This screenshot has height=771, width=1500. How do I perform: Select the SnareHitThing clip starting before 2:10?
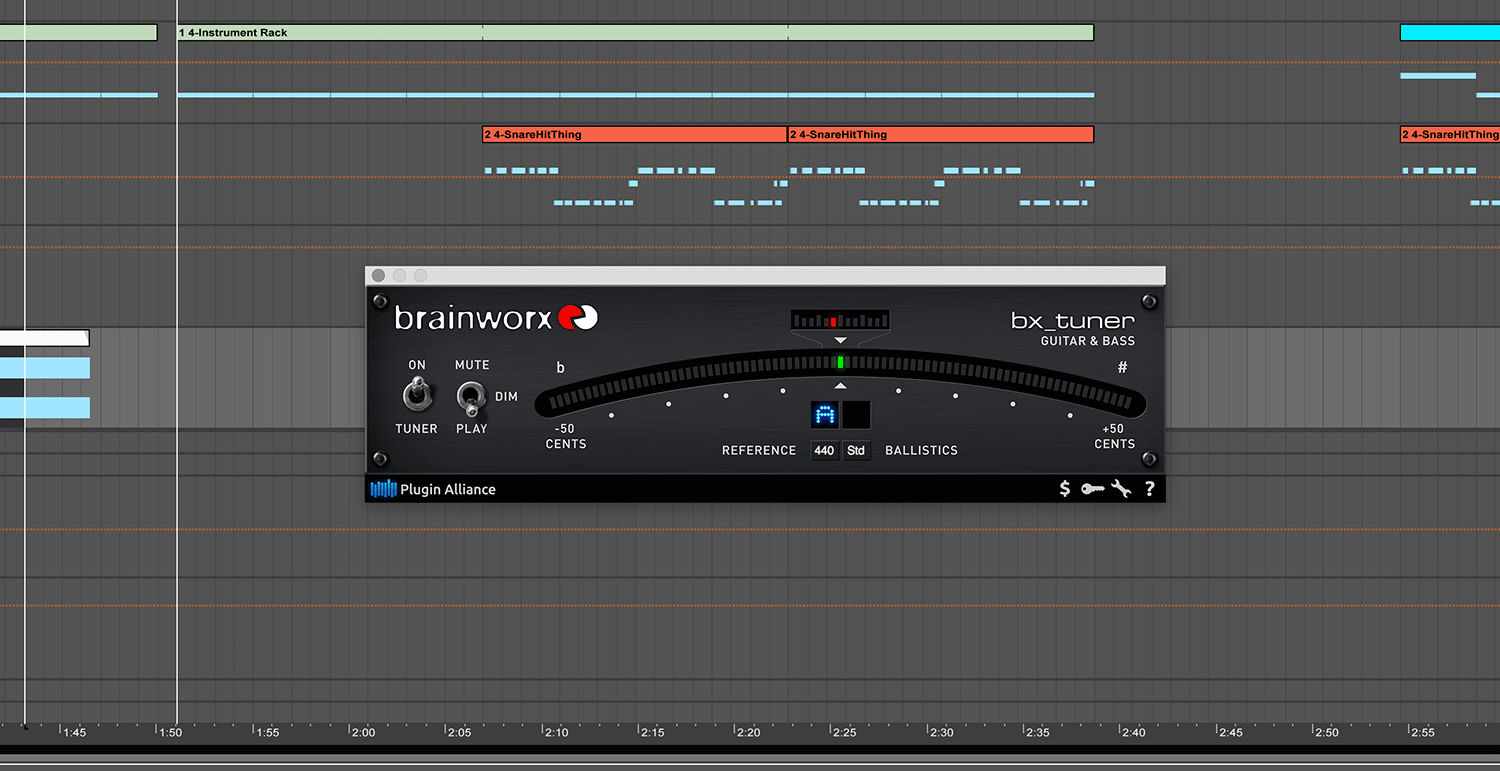pos(634,134)
